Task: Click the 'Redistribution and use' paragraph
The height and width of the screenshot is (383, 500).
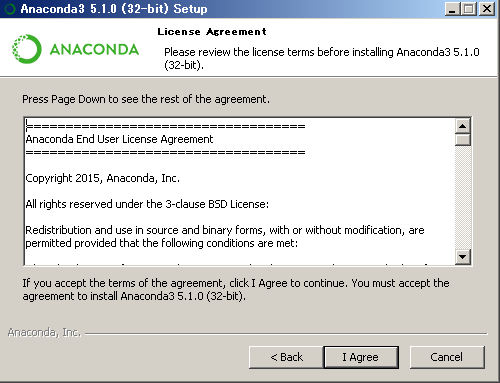Action: pyautogui.click(x=225, y=237)
